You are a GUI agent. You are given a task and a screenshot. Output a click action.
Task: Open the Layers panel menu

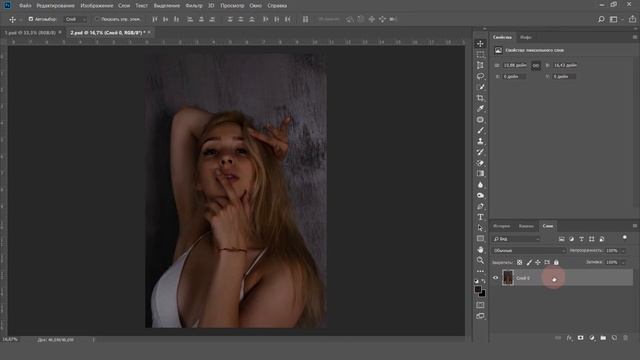(x=635, y=226)
